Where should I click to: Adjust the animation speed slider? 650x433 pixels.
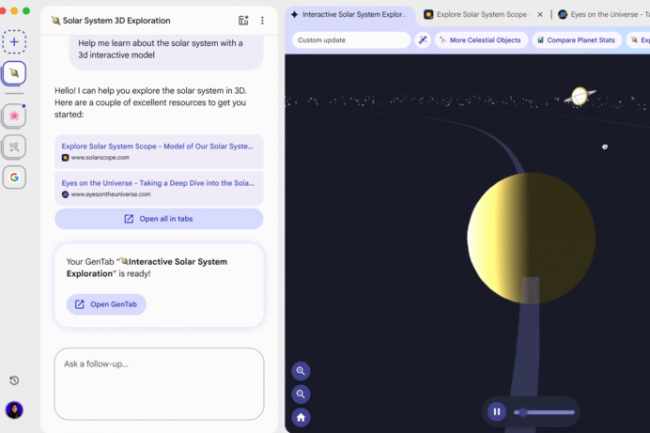click(x=544, y=412)
